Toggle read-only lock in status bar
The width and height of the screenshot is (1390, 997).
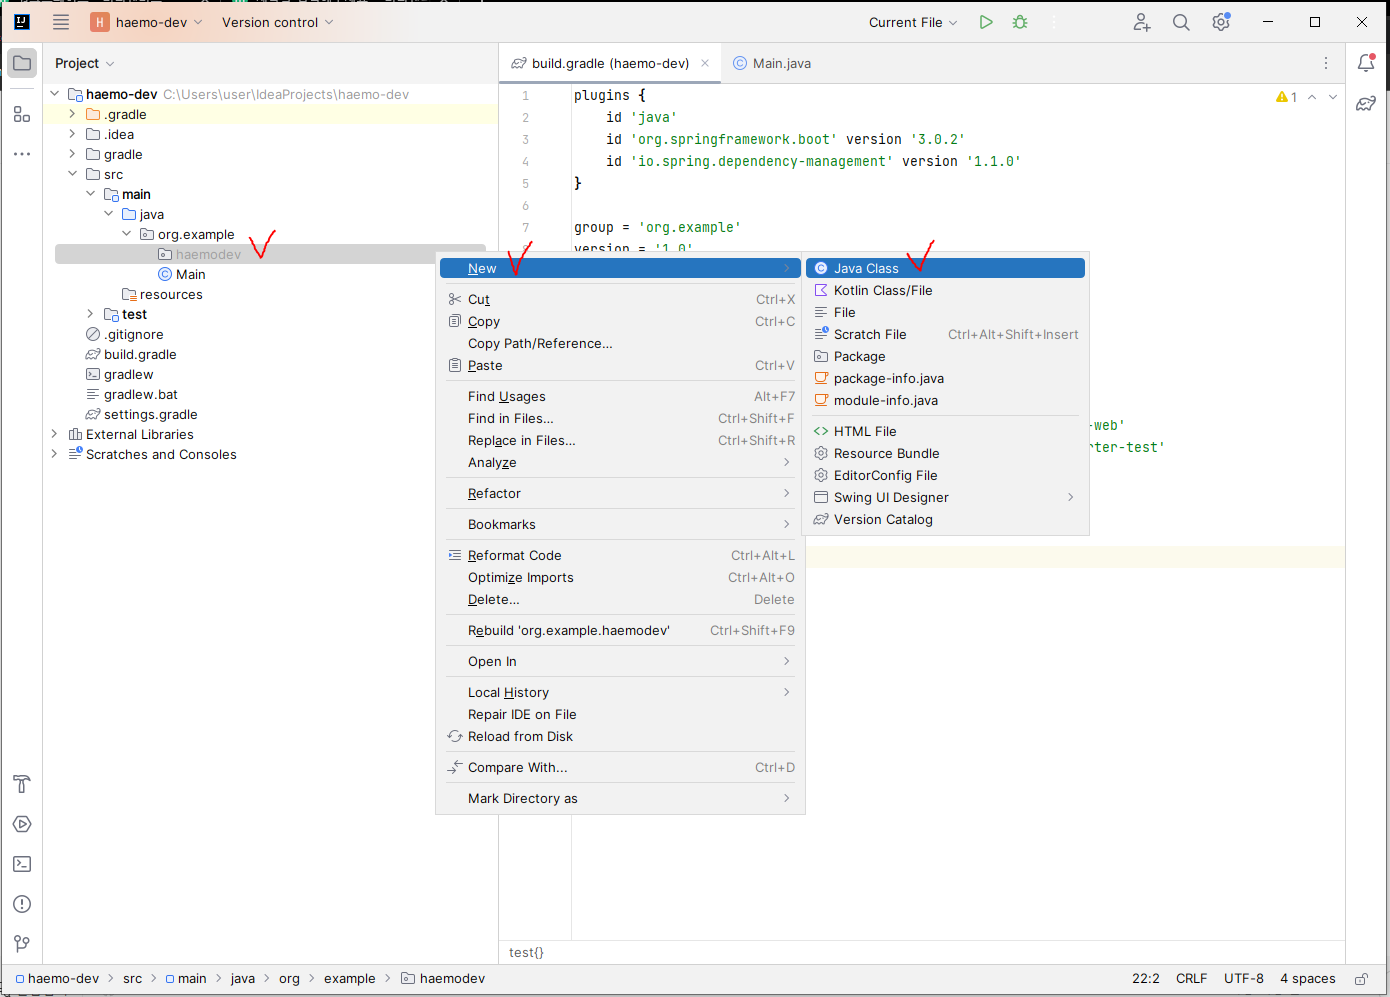click(1361, 979)
